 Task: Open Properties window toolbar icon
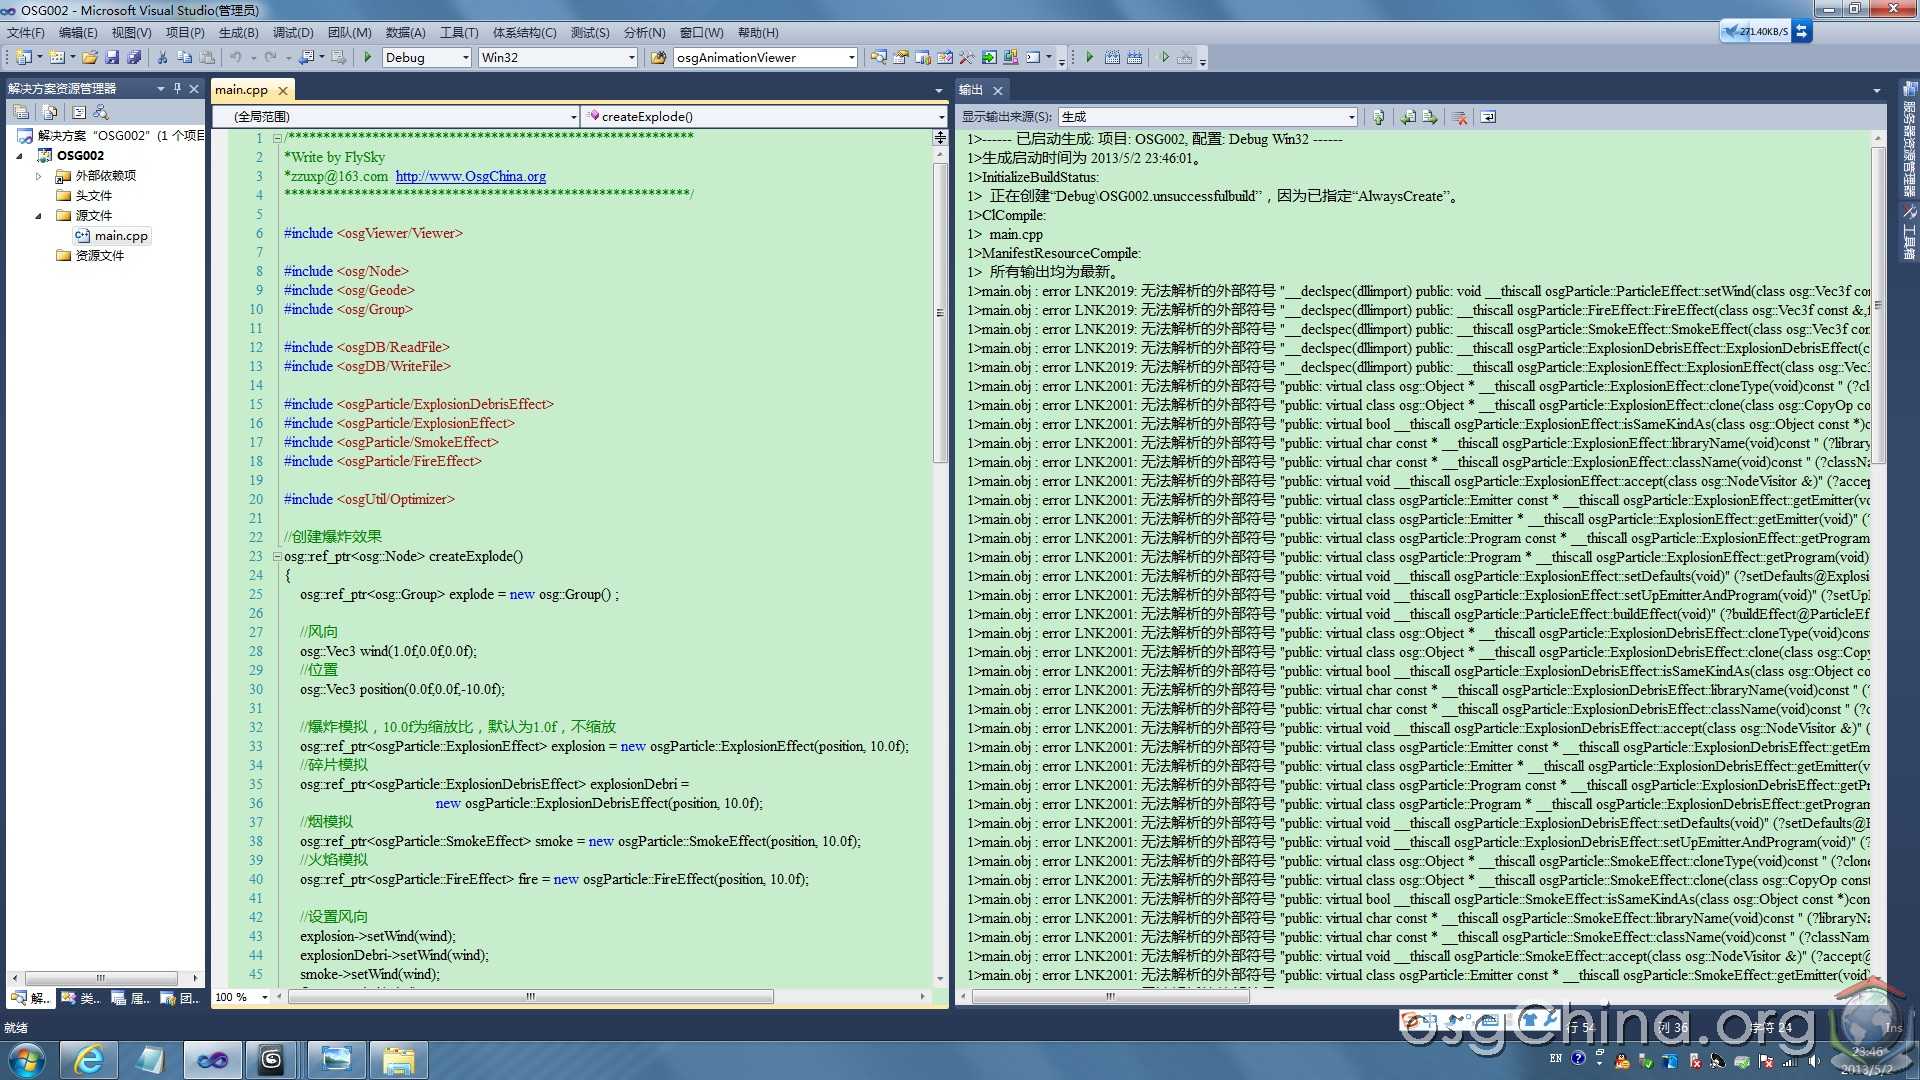point(900,57)
